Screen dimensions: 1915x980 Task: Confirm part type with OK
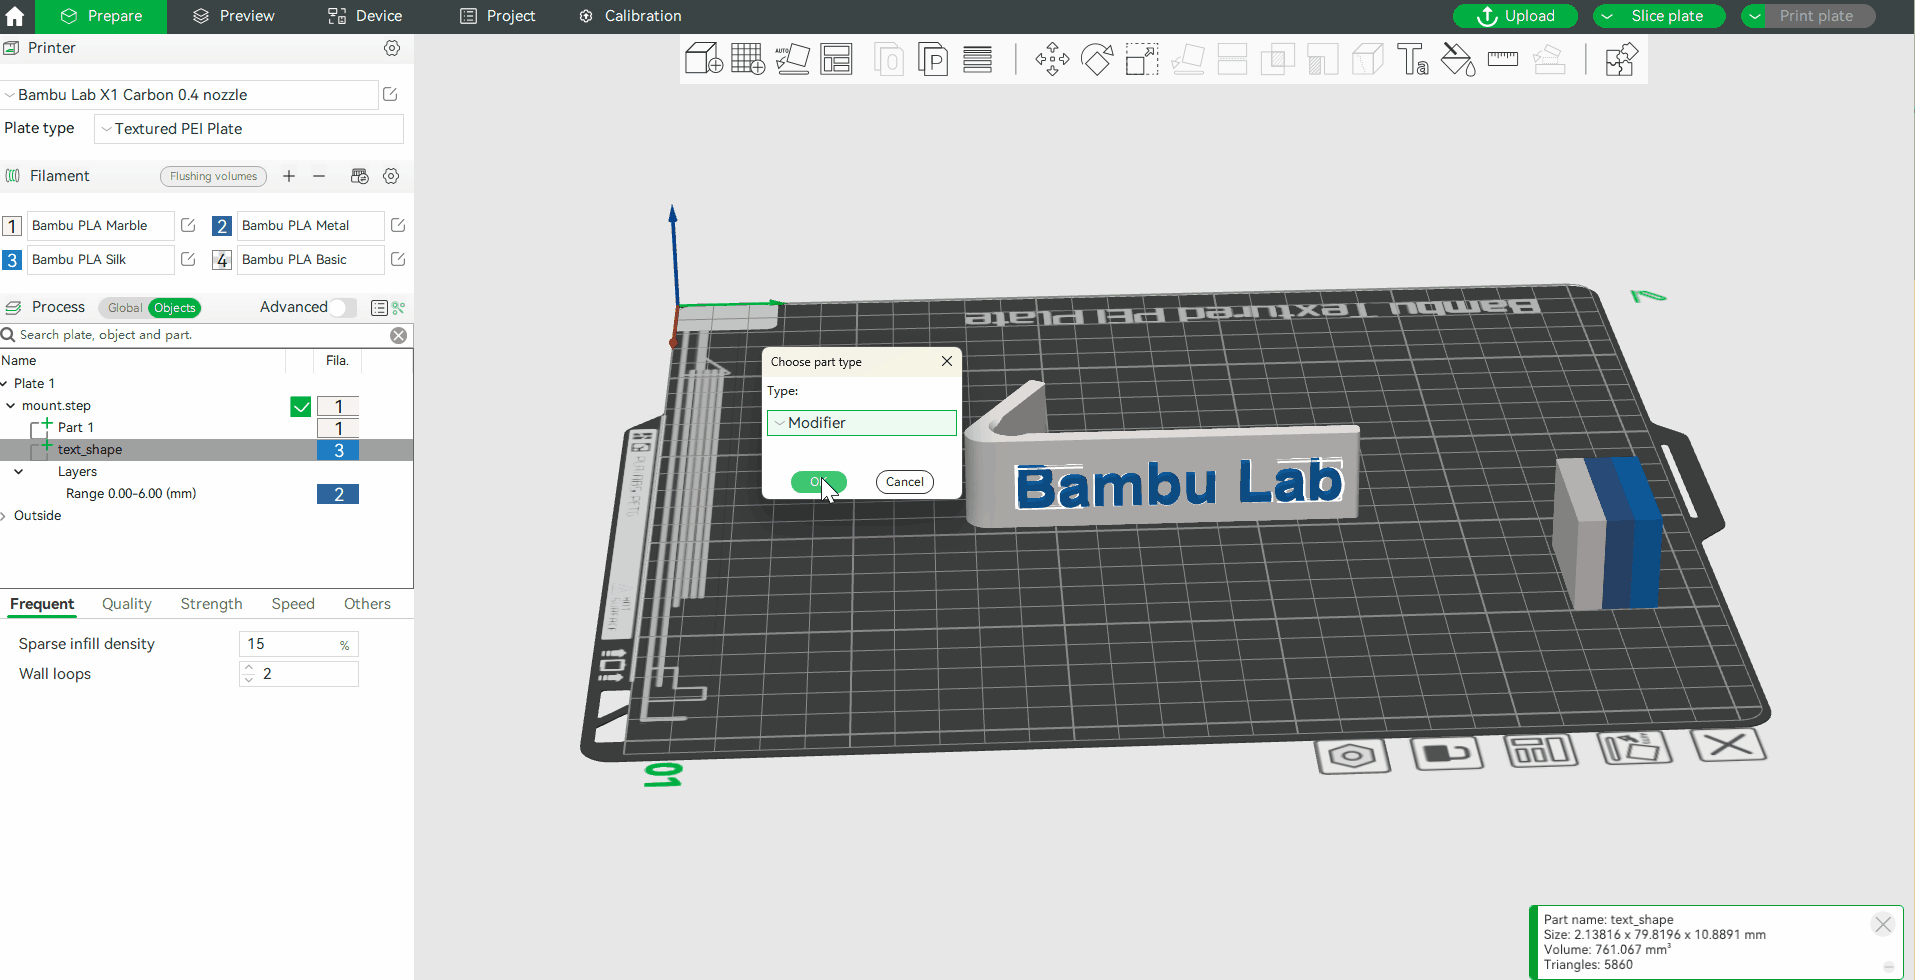[818, 482]
